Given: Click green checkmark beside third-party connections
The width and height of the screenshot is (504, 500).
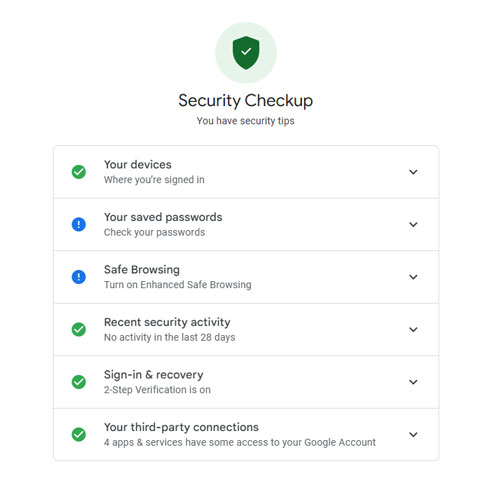Looking at the screenshot, I should tap(79, 434).
